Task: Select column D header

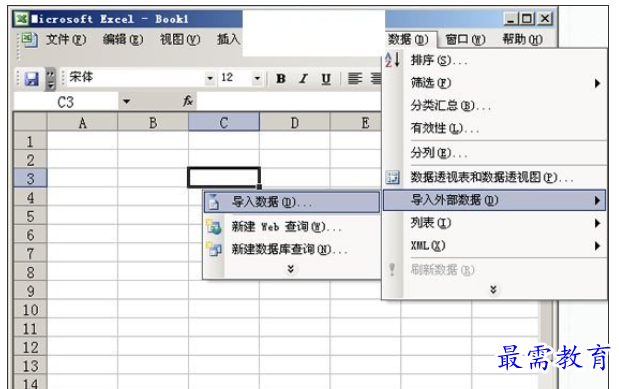Action: coord(294,123)
